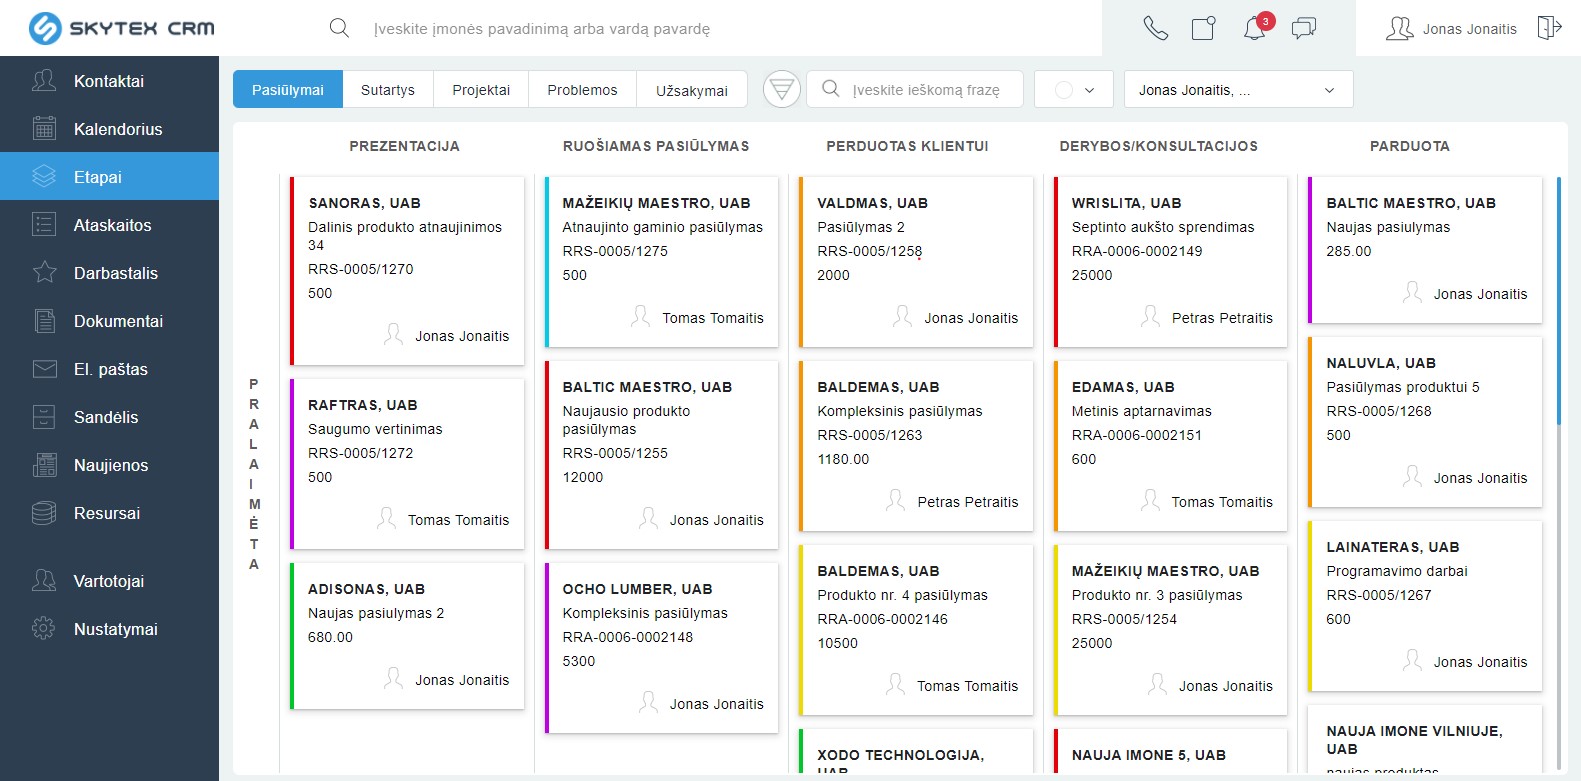Open notifications bell with badge 3
Screen dimensions: 1581x781
(x=1255, y=28)
